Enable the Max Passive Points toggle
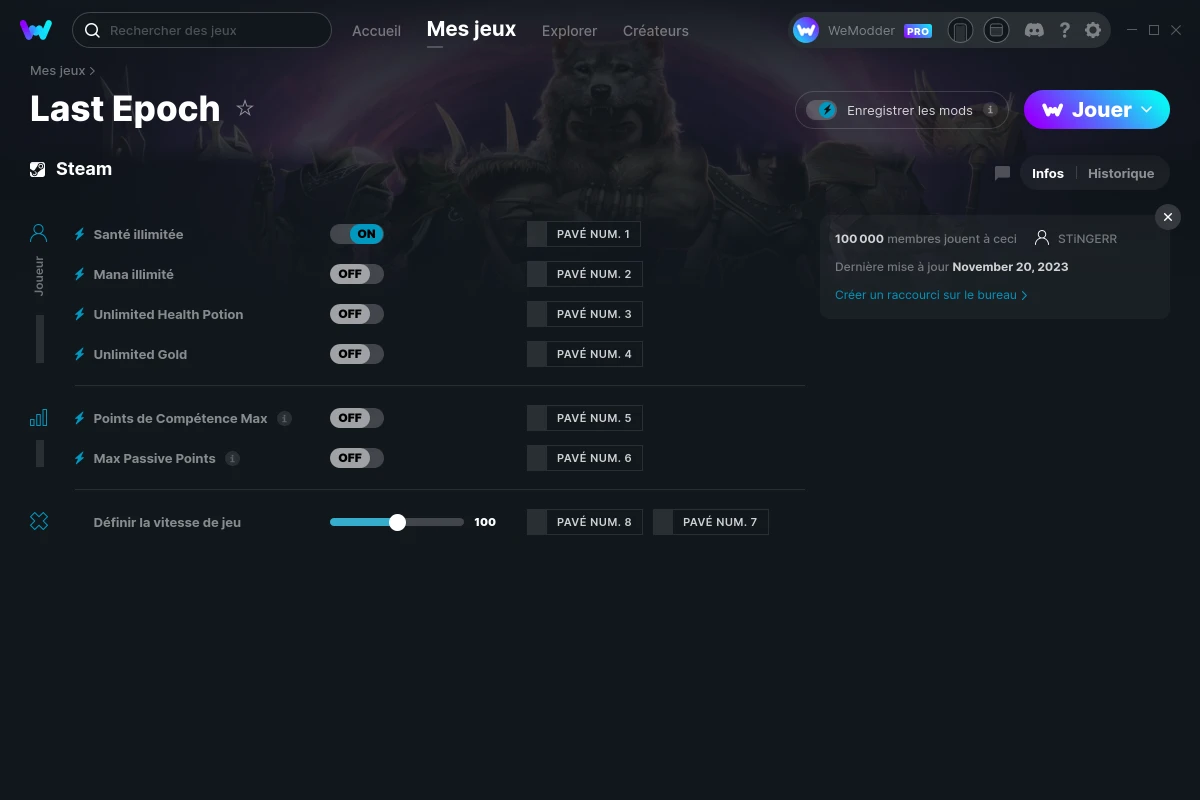The height and width of the screenshot is (800, 1200). 357,458
